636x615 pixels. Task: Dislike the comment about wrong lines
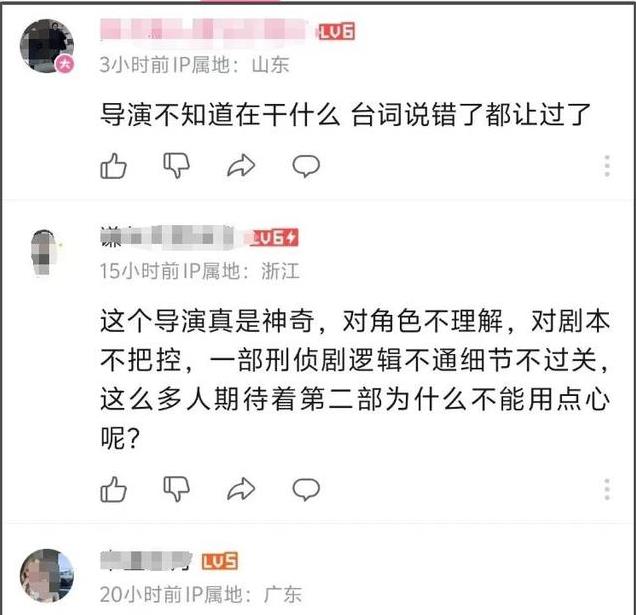176,166
